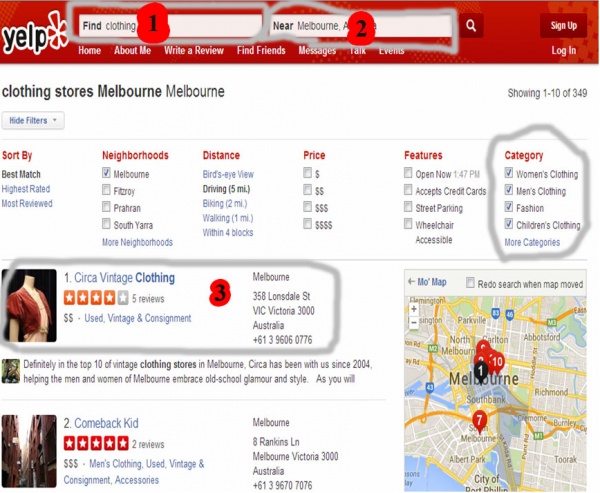Zoom out on the map

(414, 322)
